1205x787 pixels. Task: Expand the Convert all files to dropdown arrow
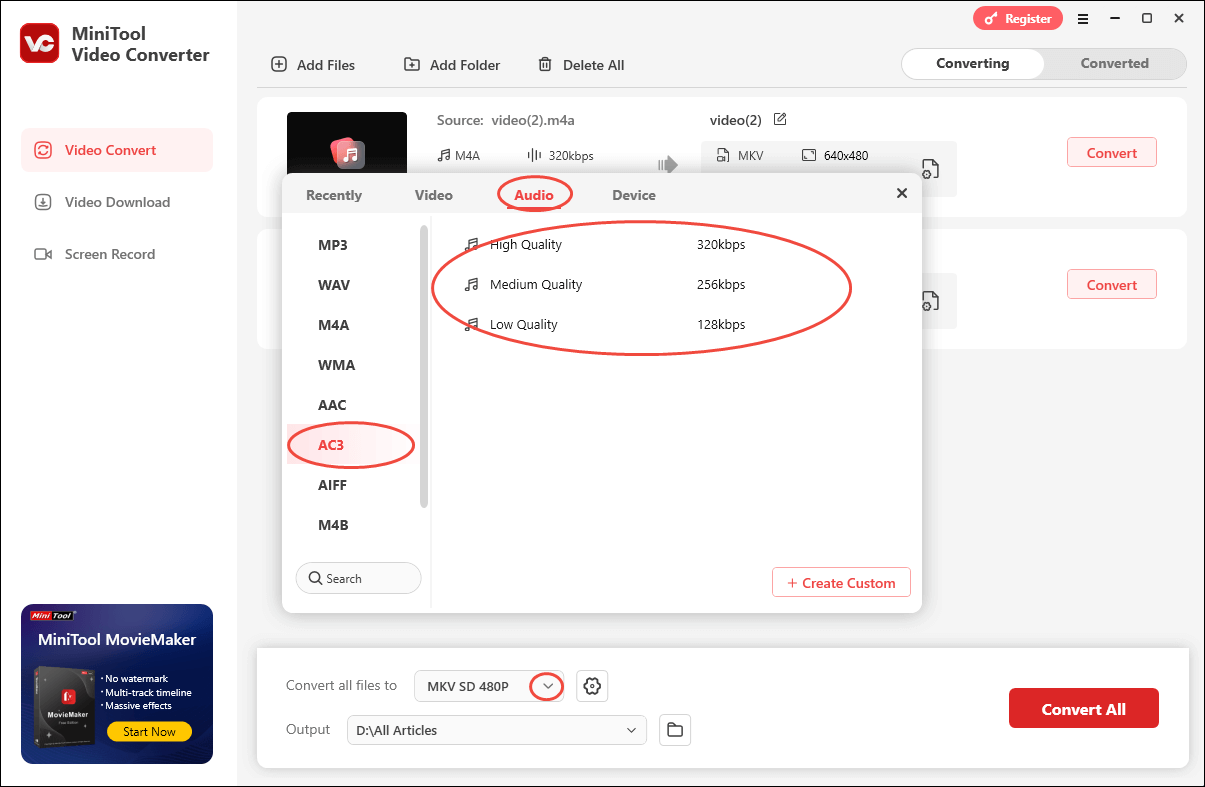point(547,686)
